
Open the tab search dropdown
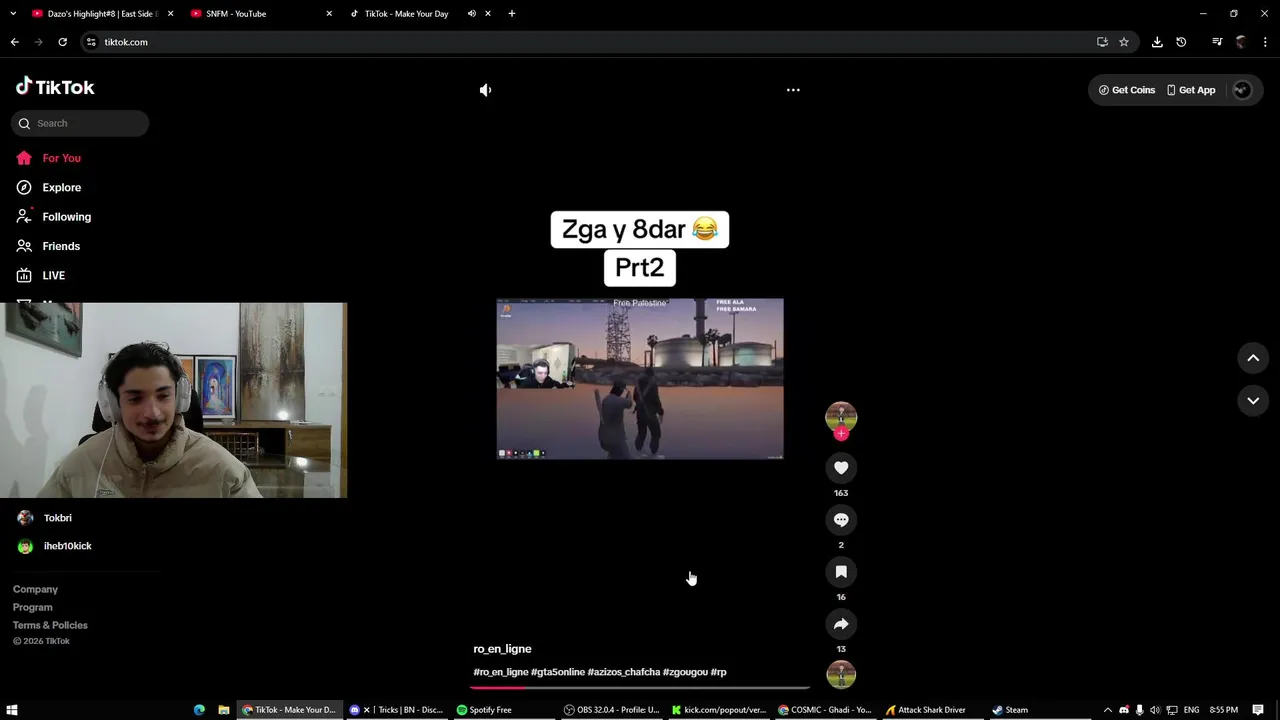pos(13,14)
